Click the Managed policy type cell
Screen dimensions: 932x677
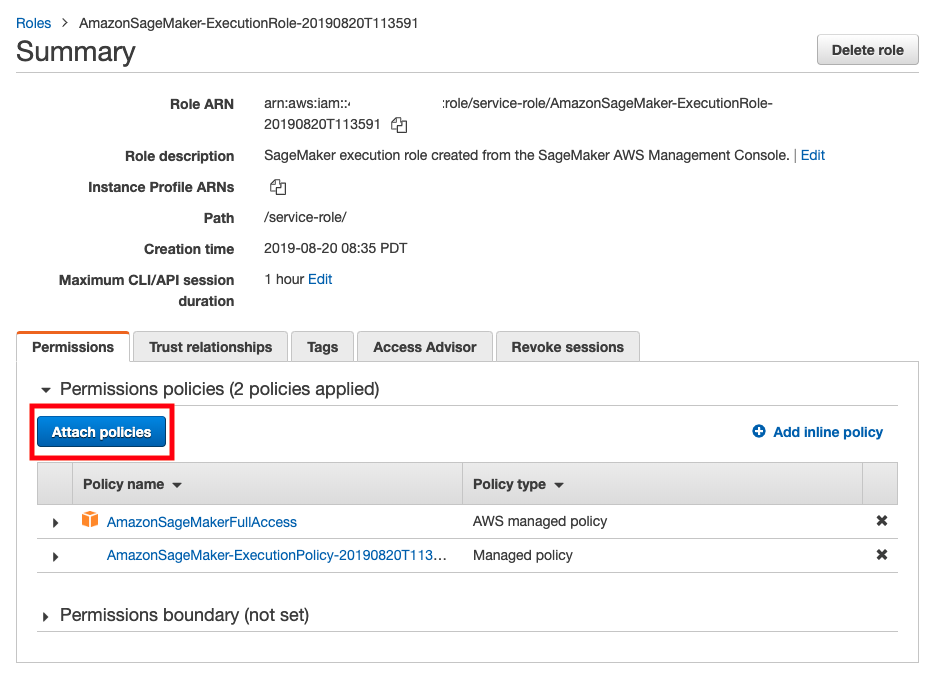tap(522, 555)
